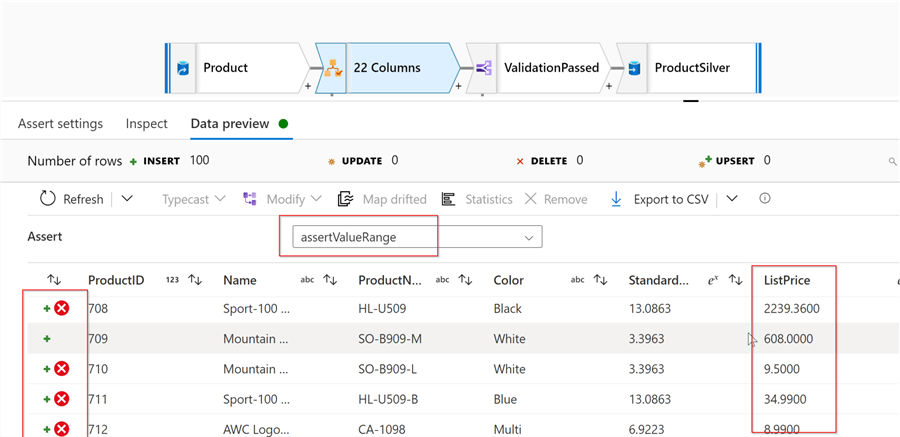Click cell SO-B909-L
Image resolution: width=900 pixels, height=437 pixels.
pos(387,369)
